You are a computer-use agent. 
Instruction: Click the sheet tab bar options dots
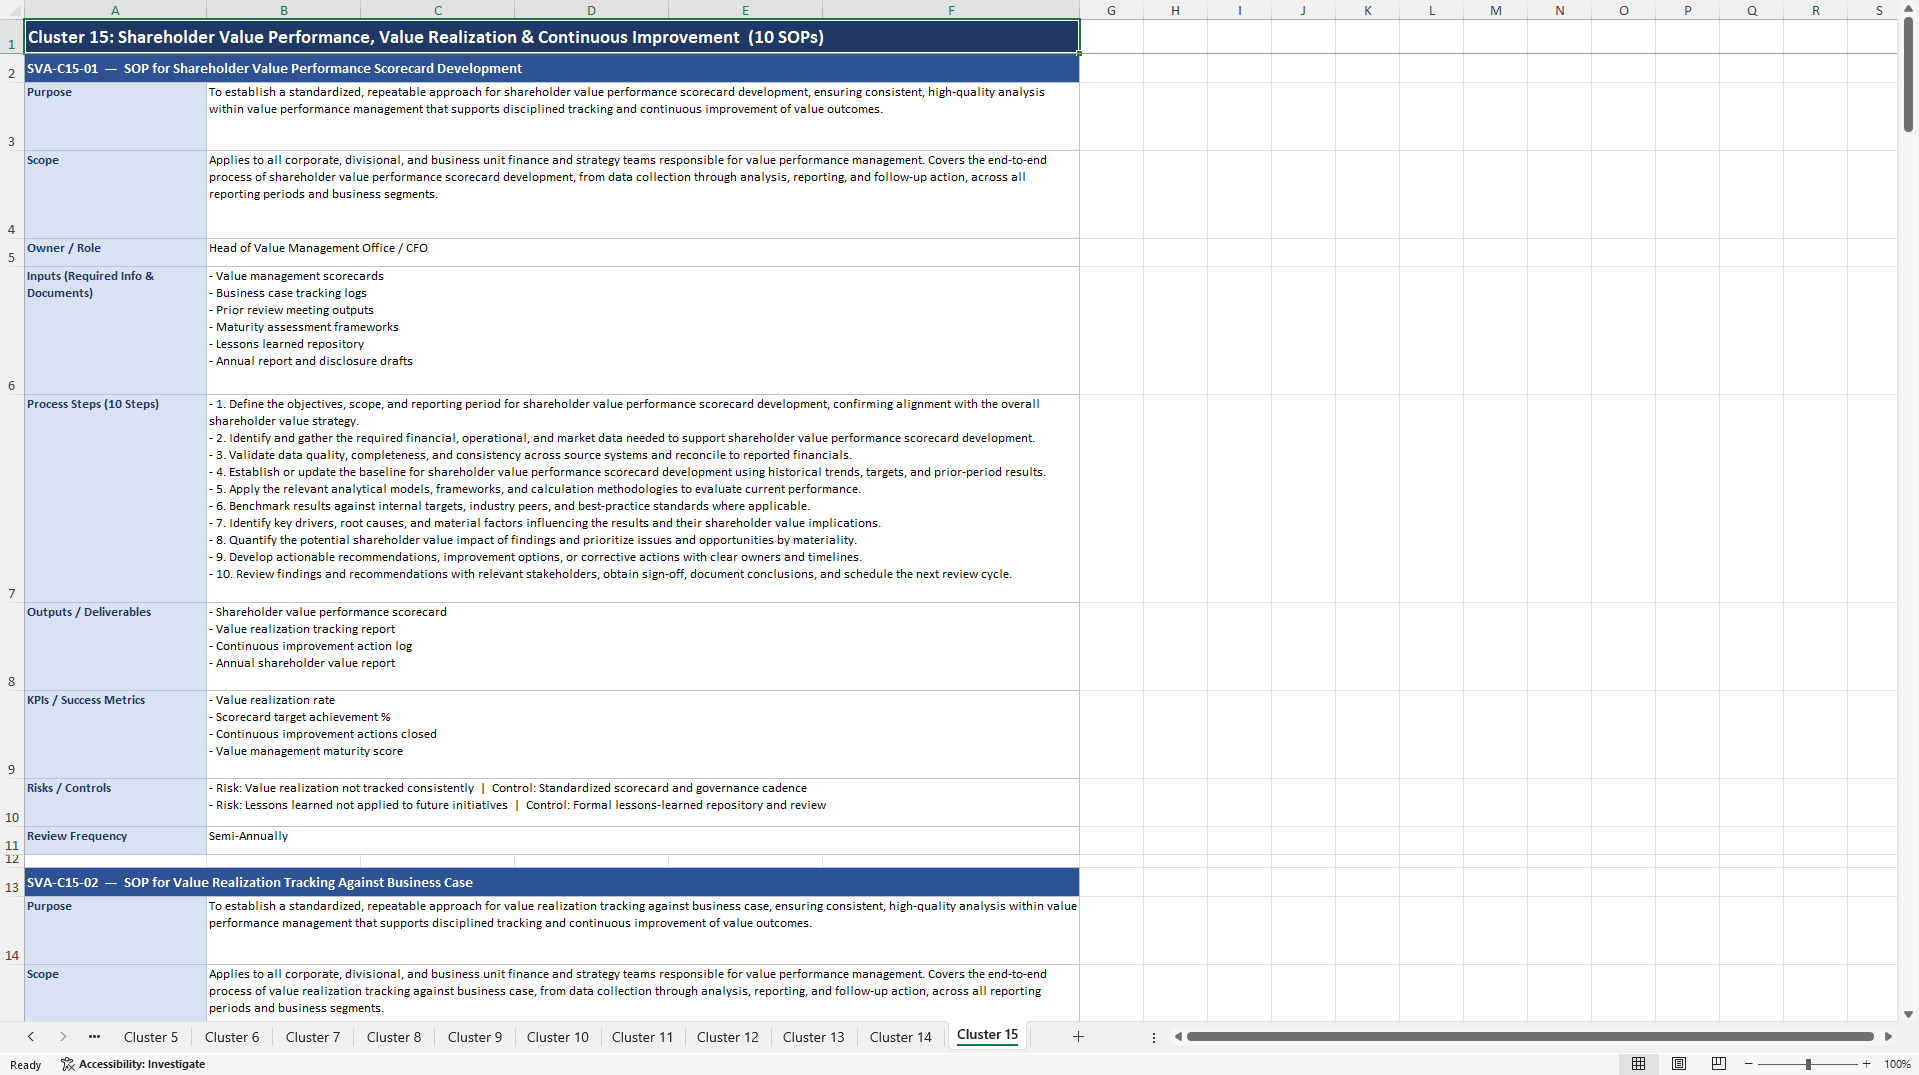pos(1154,1037)
